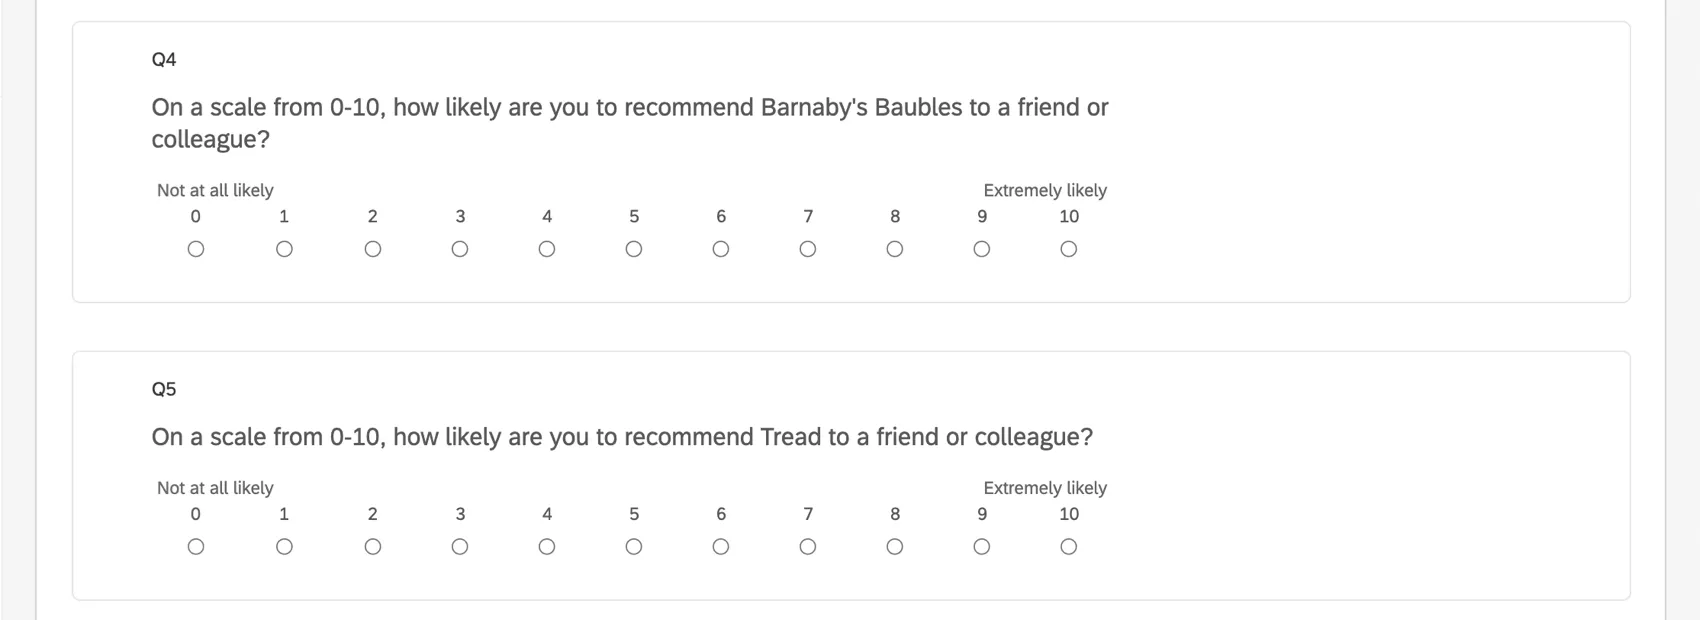Select rating 3 on the Q4 scale
Viewport: 1700px width, 620px height.
tap(460, 248)
